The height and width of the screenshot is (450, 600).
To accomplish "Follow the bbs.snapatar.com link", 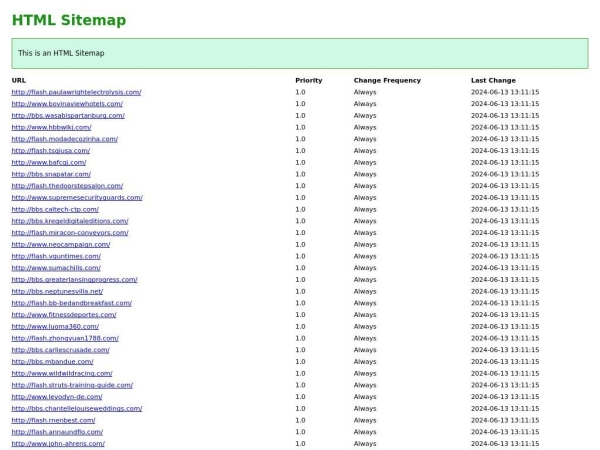I will [x=51, y=174].
